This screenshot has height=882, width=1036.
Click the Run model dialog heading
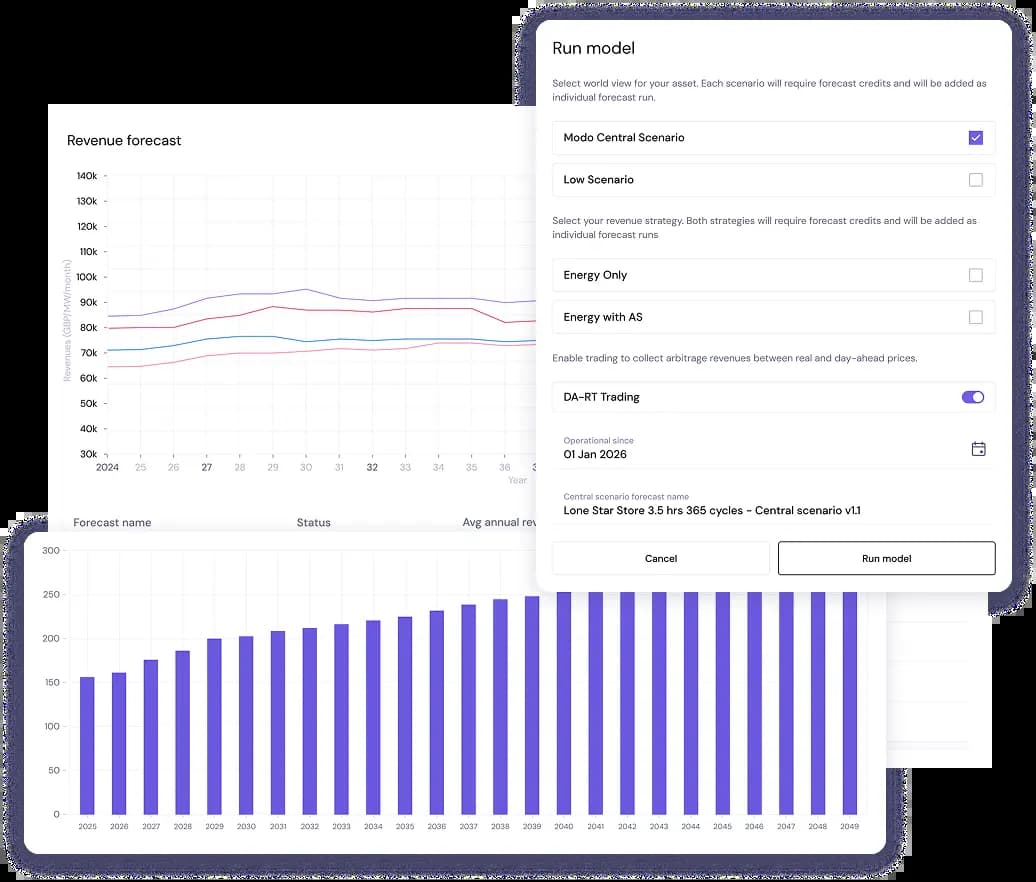click(593, 48)
